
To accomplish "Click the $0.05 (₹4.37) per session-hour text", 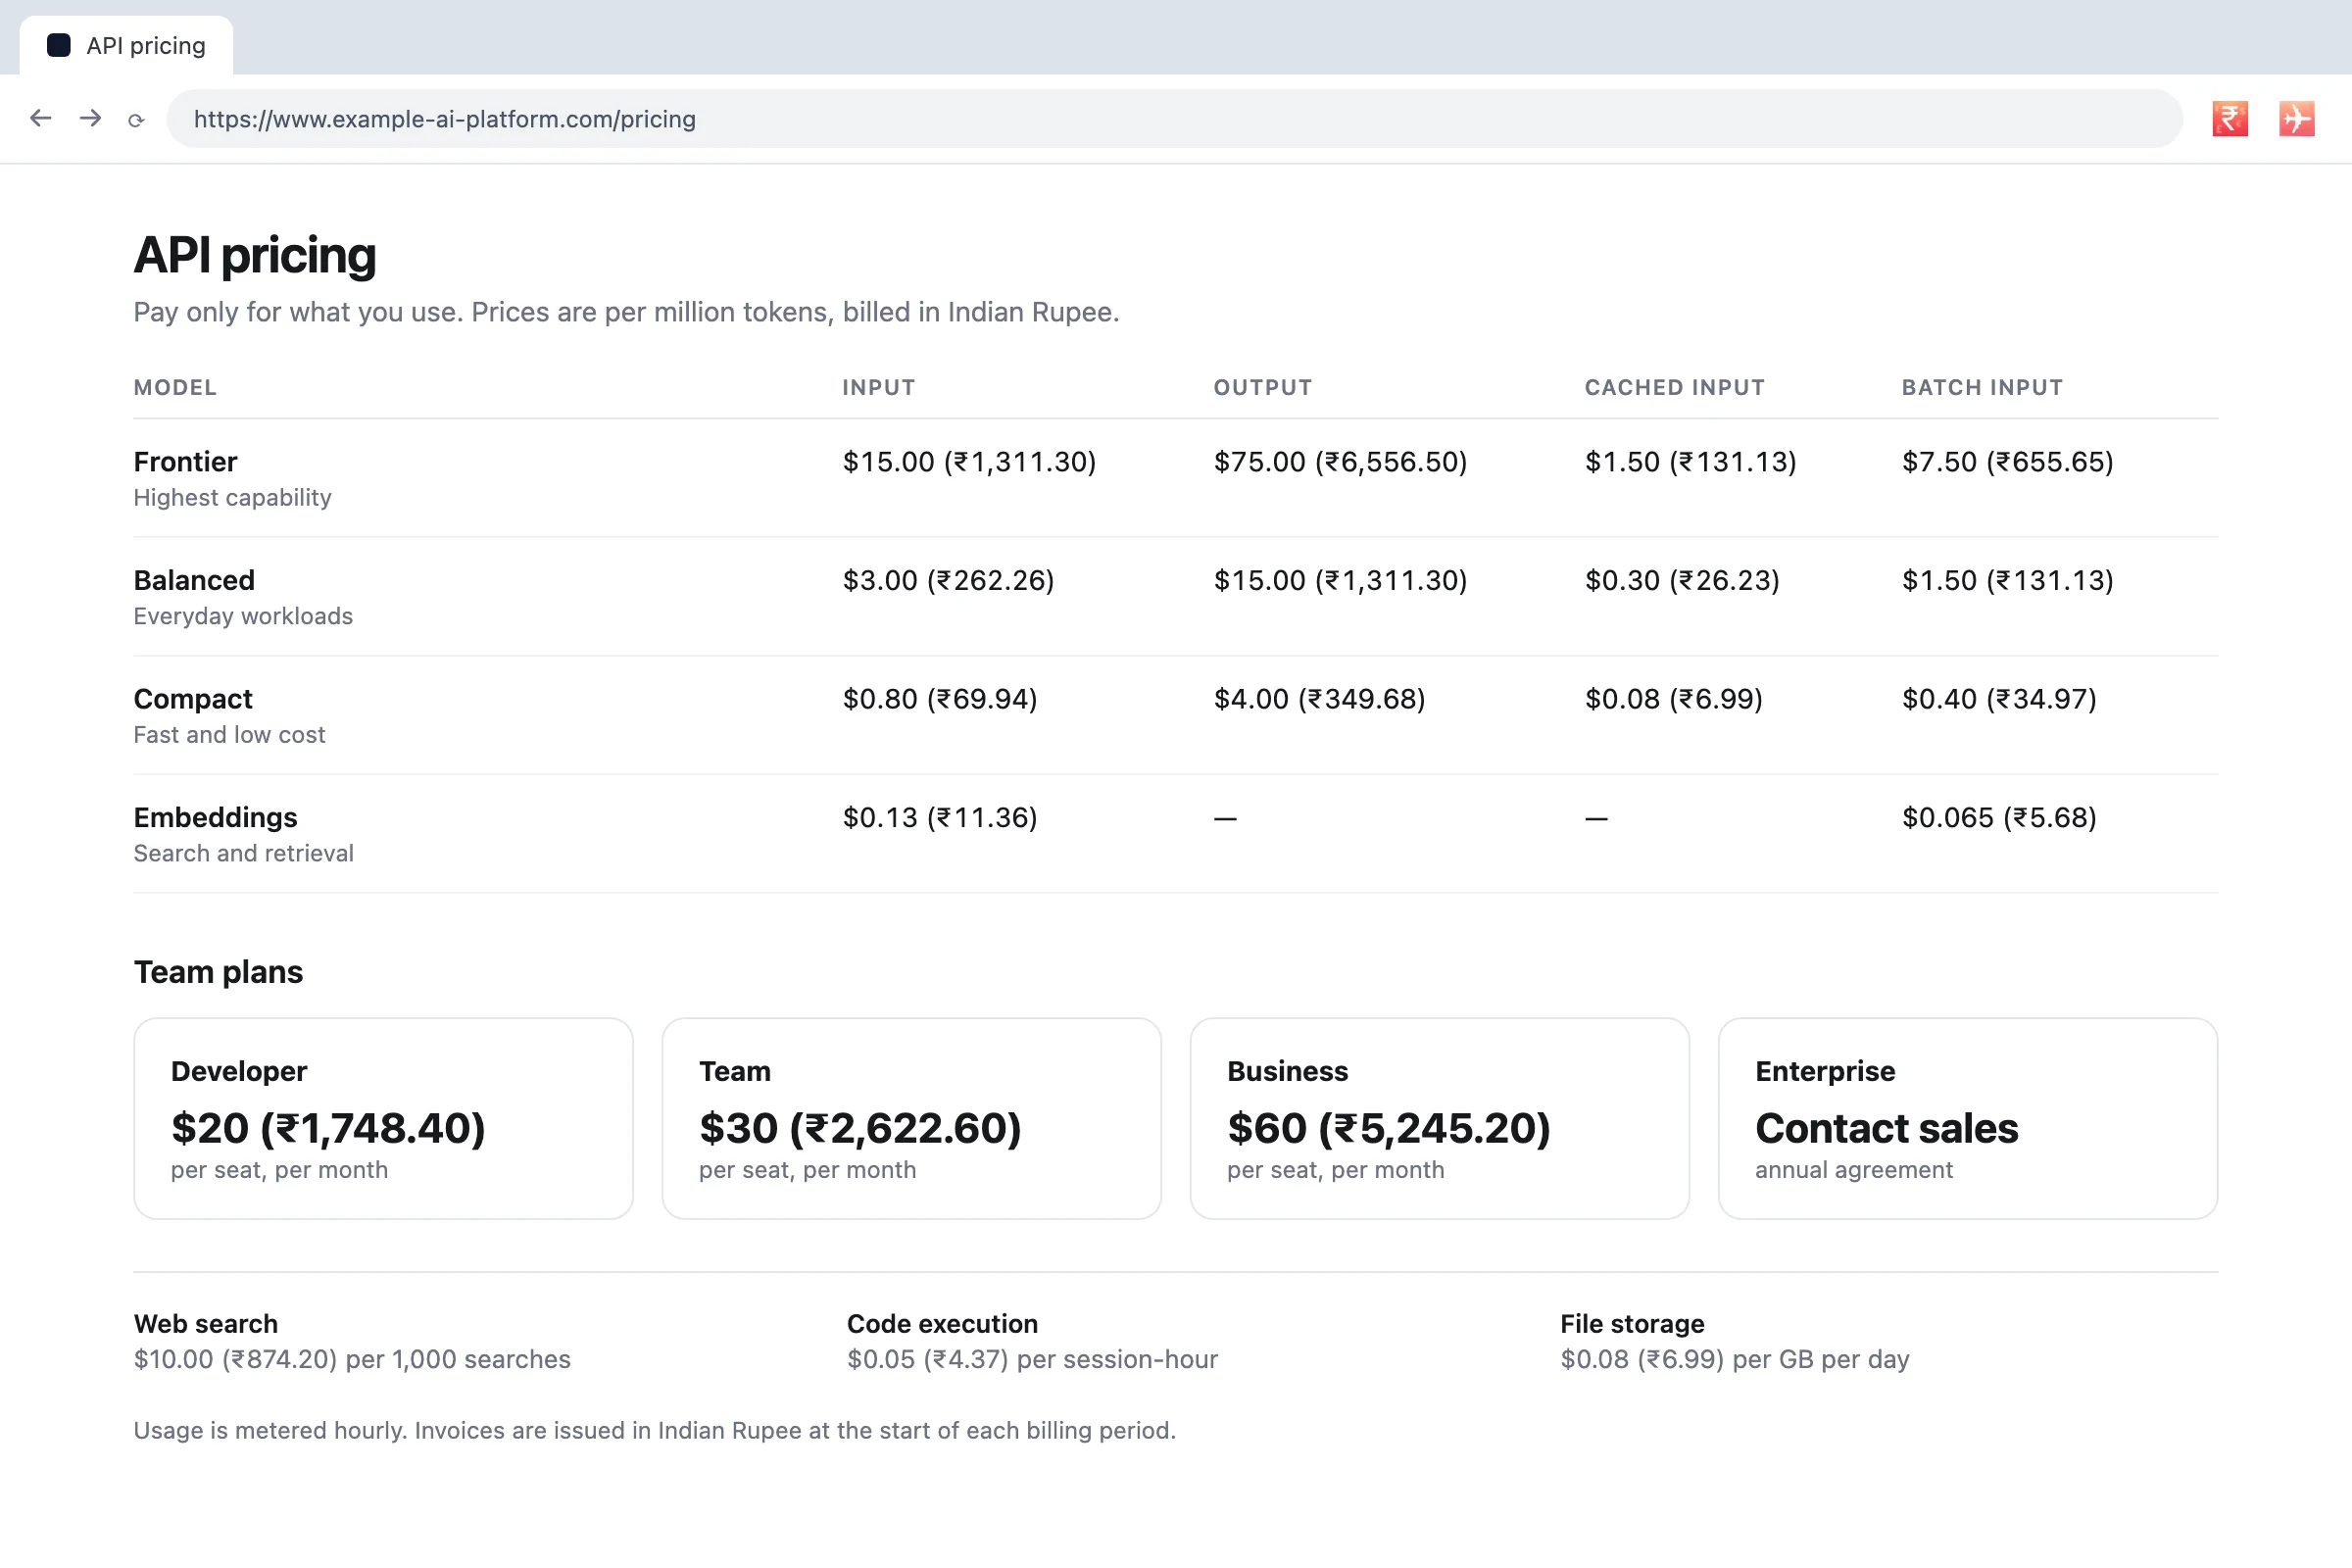I will tap(1032, 1359).
